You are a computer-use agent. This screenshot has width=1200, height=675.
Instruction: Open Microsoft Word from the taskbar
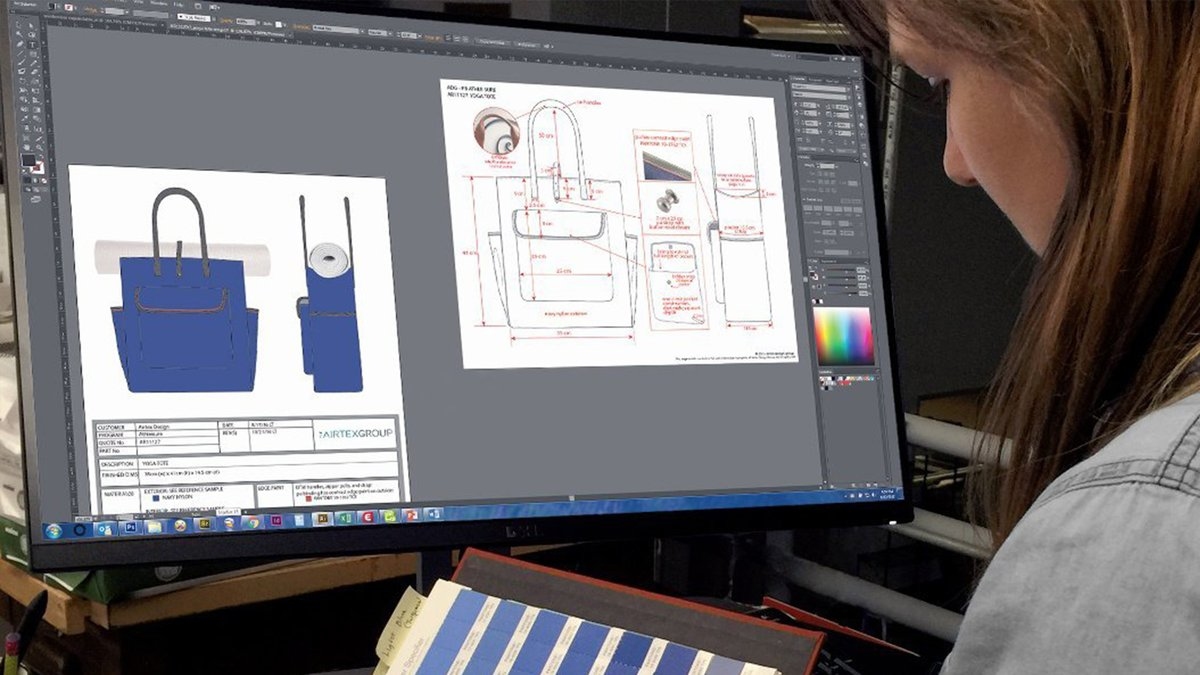(x=433, y=514)
